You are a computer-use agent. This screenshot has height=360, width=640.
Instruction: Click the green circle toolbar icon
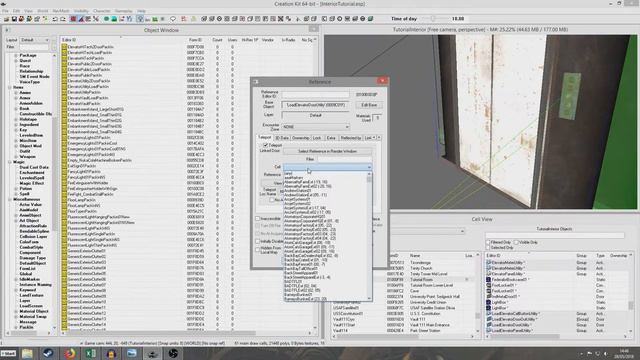106,19
